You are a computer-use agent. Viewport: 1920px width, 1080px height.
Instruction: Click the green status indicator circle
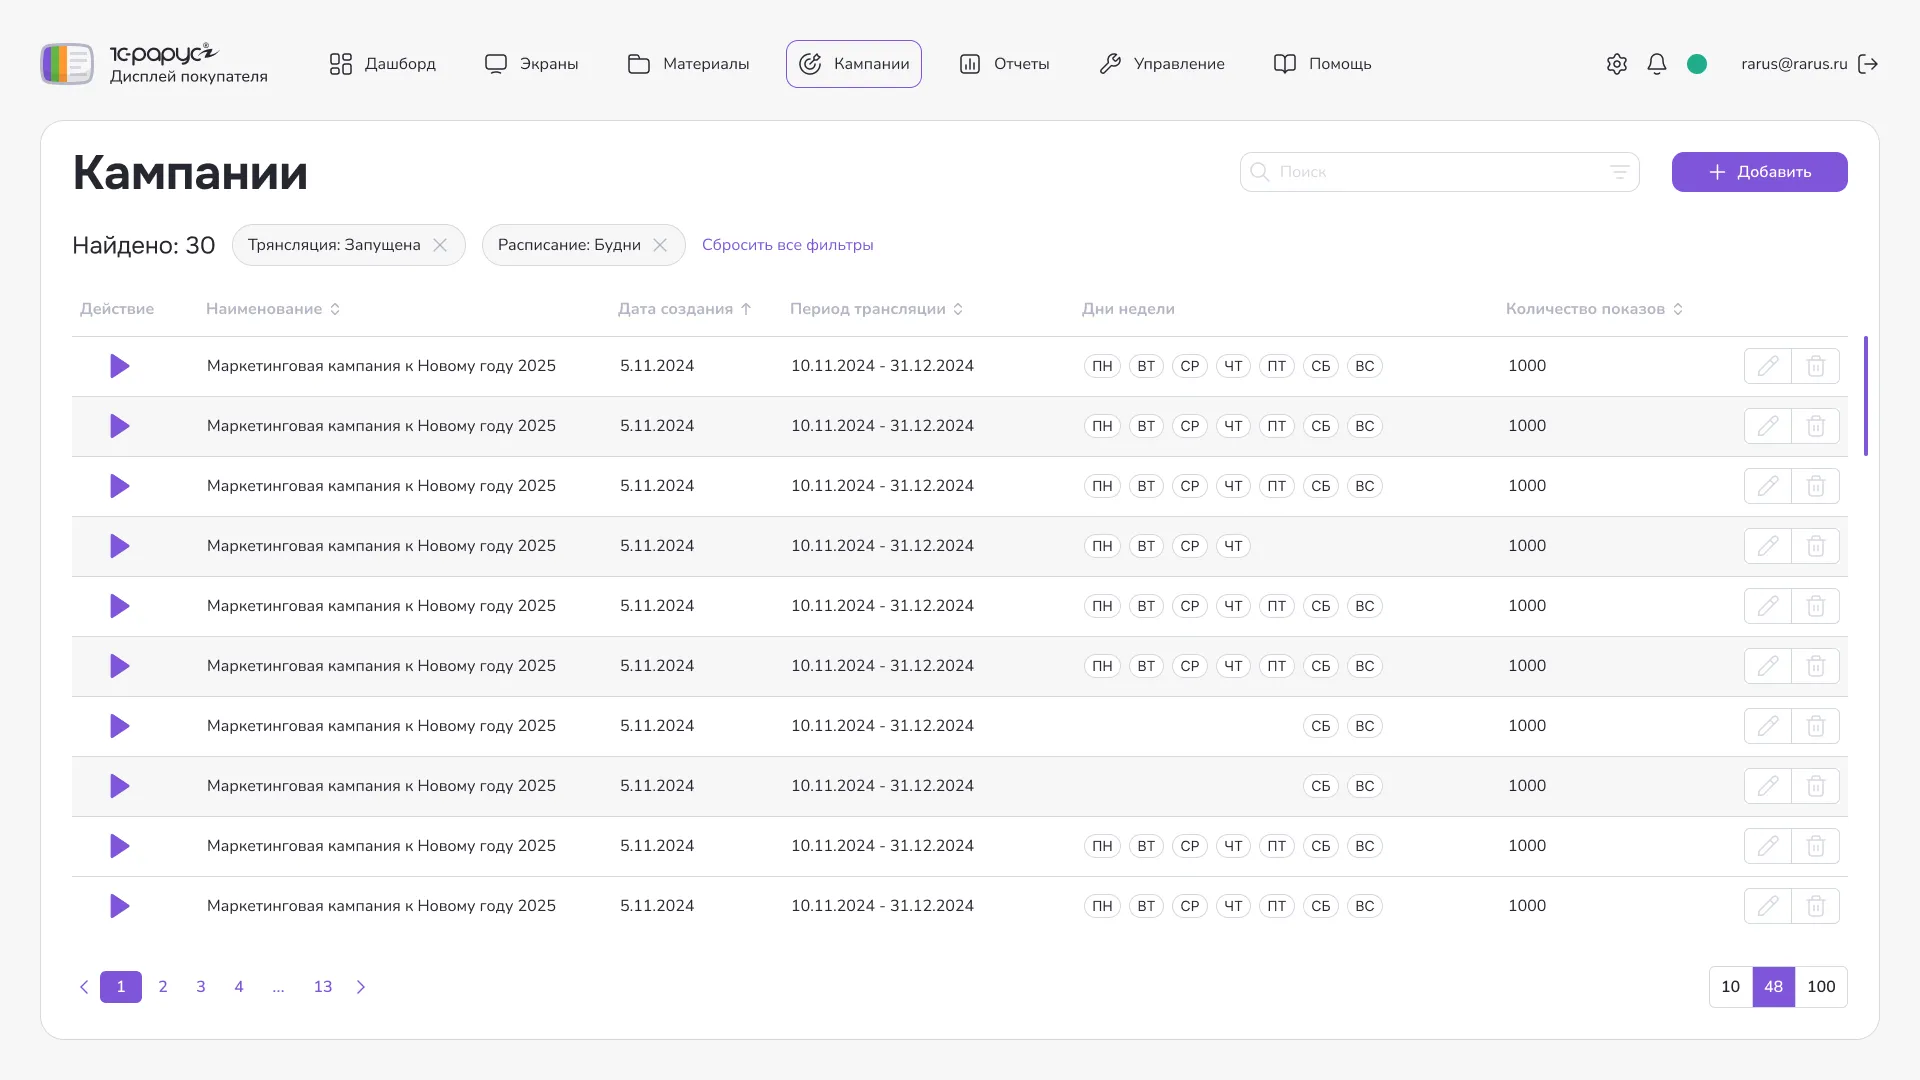1696,64
